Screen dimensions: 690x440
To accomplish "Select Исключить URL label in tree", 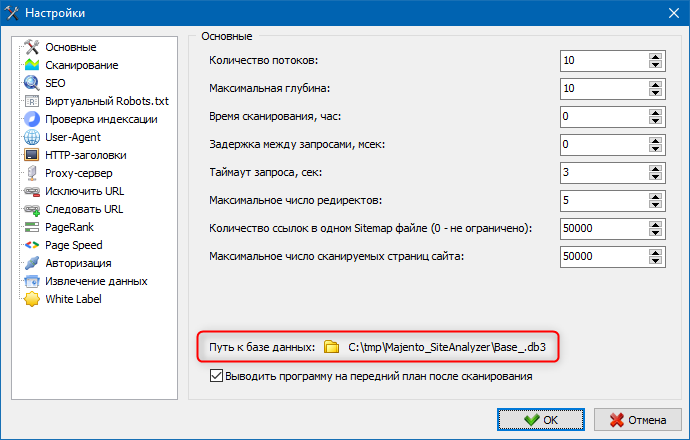I will coord(84,191).
